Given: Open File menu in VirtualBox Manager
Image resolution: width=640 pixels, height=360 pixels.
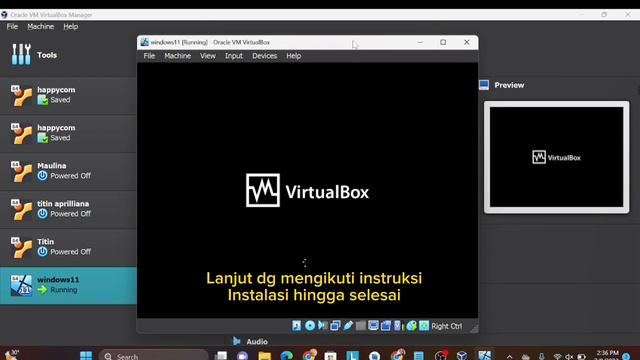Looking at the screenshot, I should [12, 27].
